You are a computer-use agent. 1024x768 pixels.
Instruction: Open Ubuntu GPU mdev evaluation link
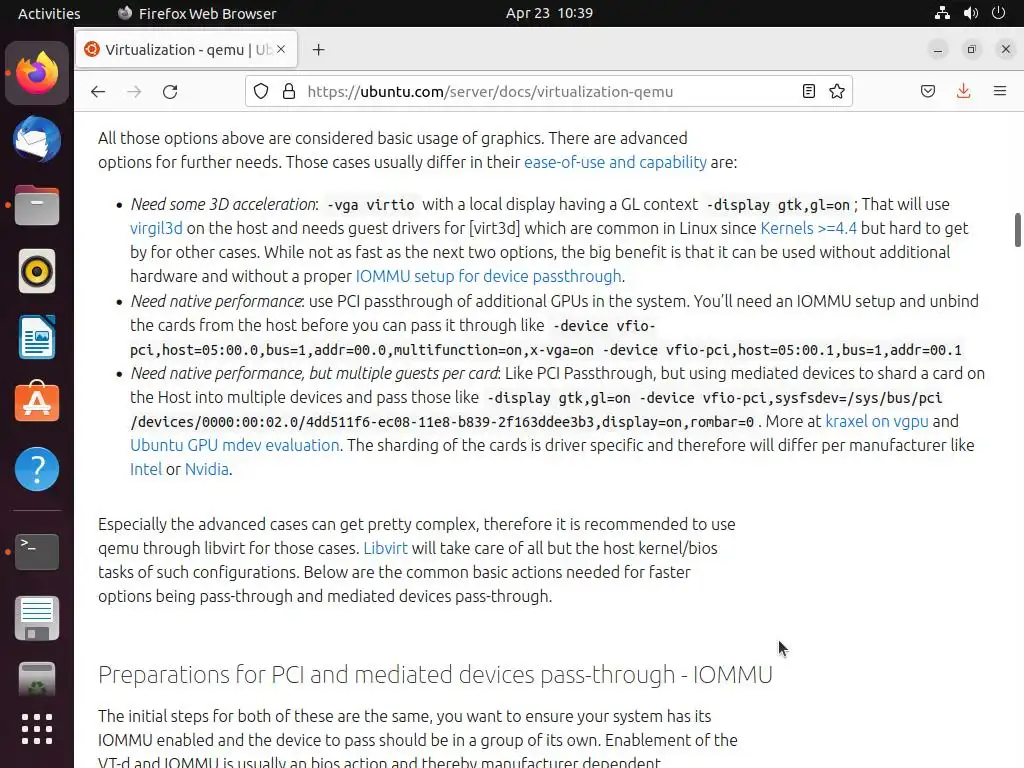tap(234, 445)
